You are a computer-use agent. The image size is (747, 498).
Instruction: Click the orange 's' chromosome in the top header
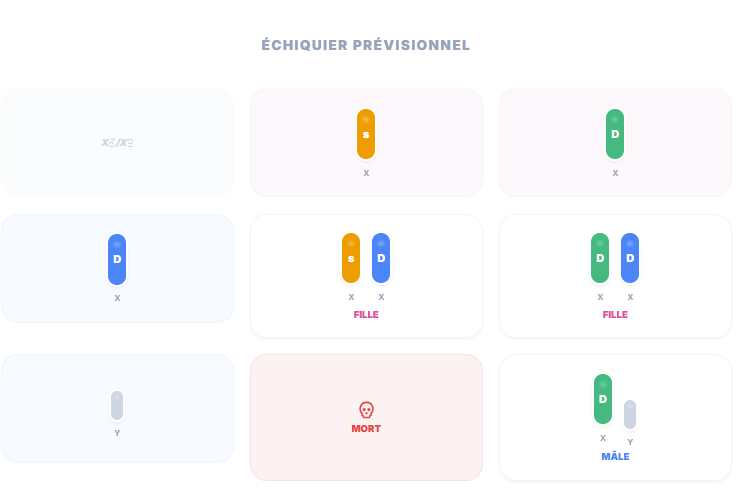click(366, 134)
